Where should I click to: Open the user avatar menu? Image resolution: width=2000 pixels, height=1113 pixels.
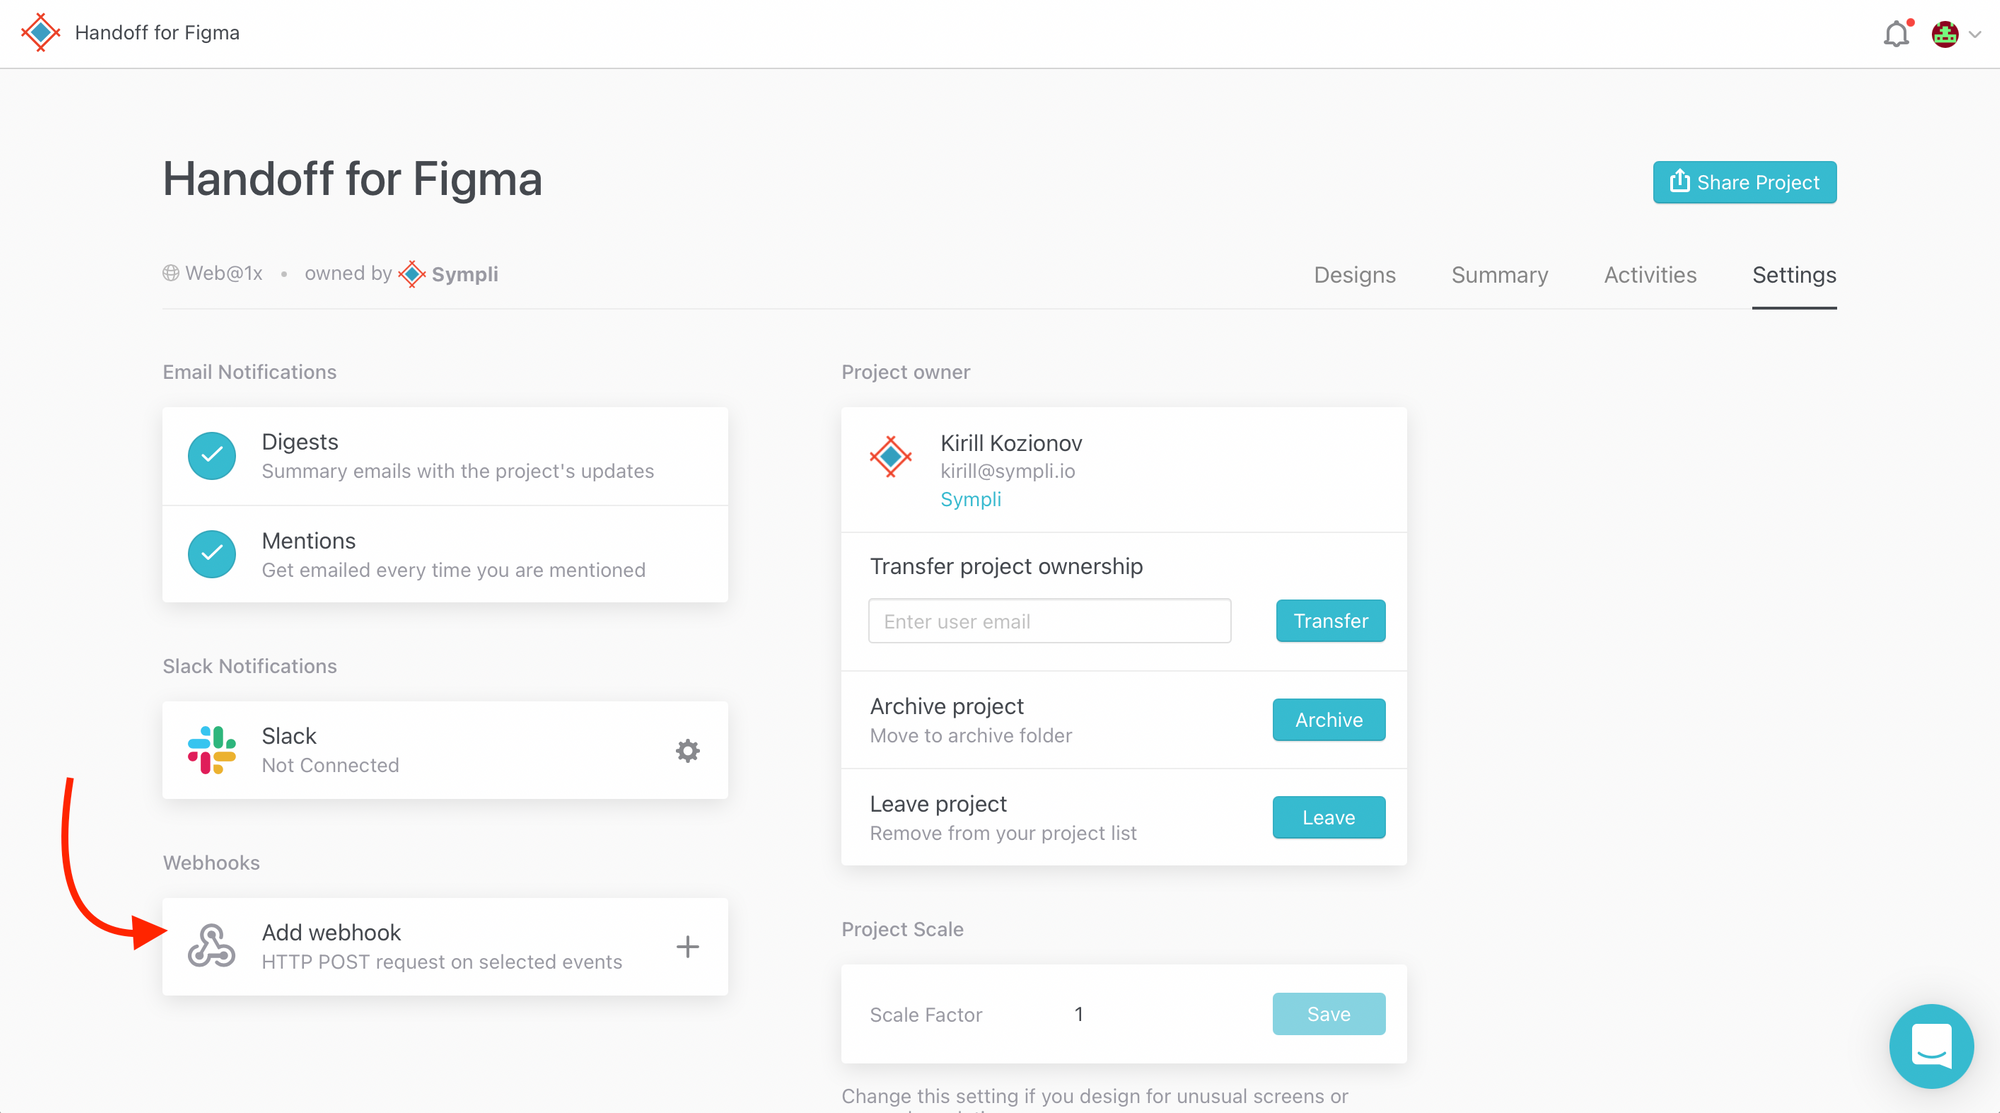(x=1945, y=34)
